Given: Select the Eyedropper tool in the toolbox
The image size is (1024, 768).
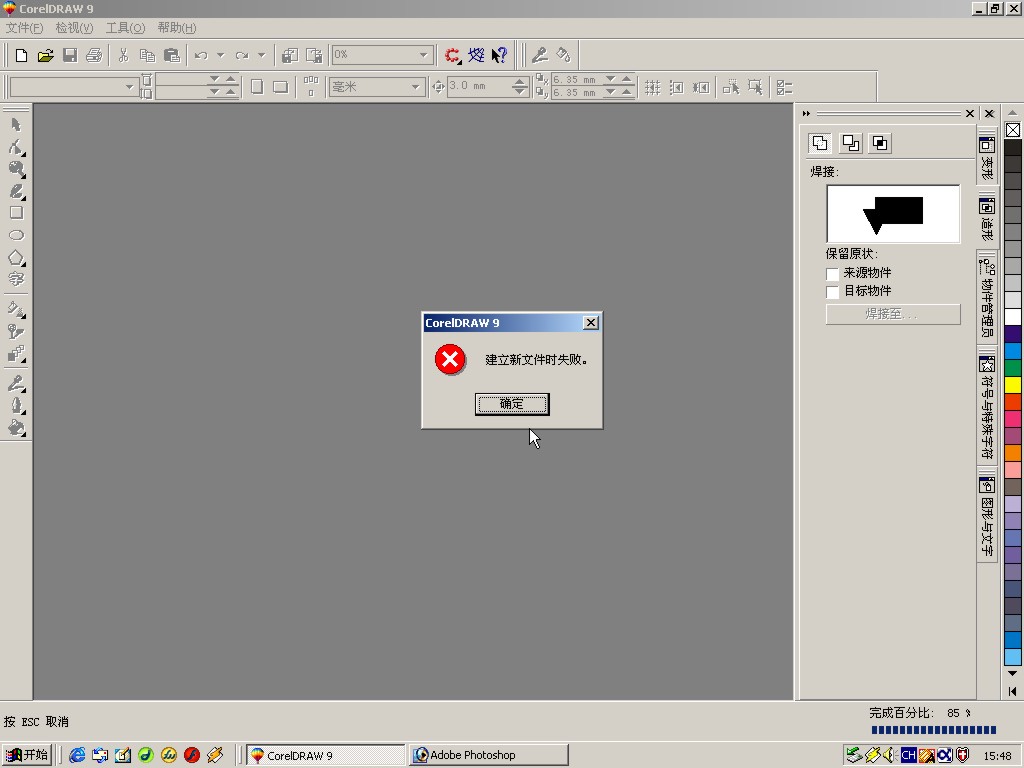Looking at the screenshot, I should [x=16, y=383].
